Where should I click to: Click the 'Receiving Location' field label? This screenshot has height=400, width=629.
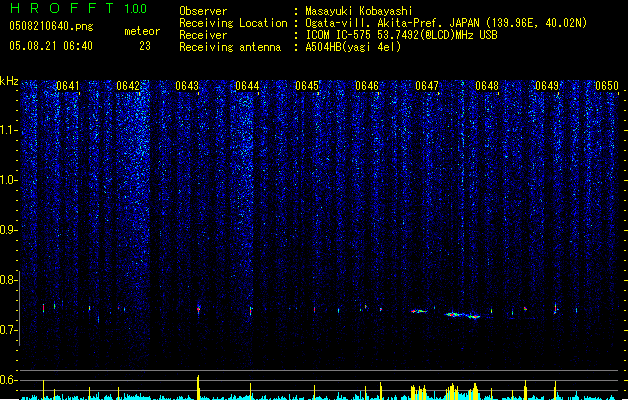(233, 23)
